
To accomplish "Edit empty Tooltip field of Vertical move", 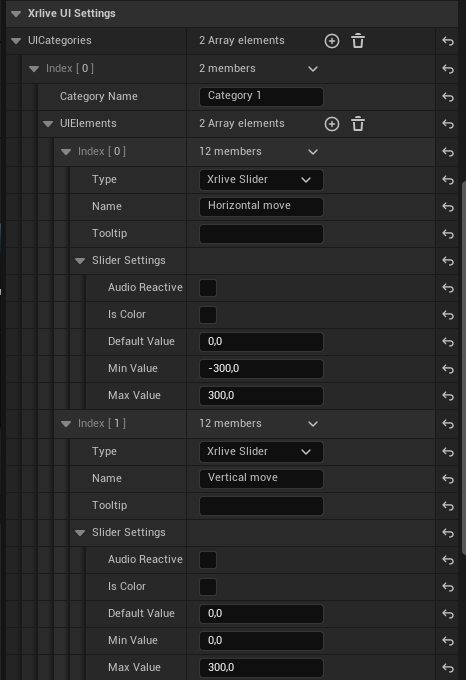I will tap(261, 506).
